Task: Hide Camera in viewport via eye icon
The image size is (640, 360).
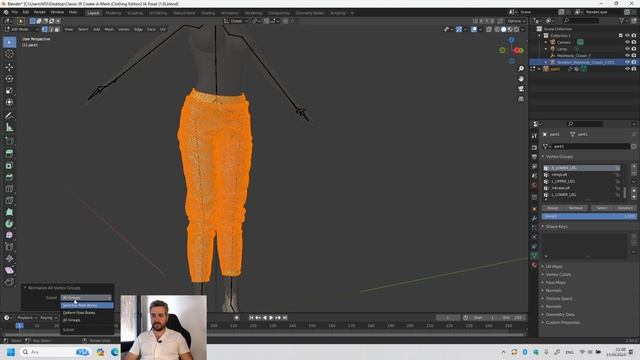Action: 627,42
